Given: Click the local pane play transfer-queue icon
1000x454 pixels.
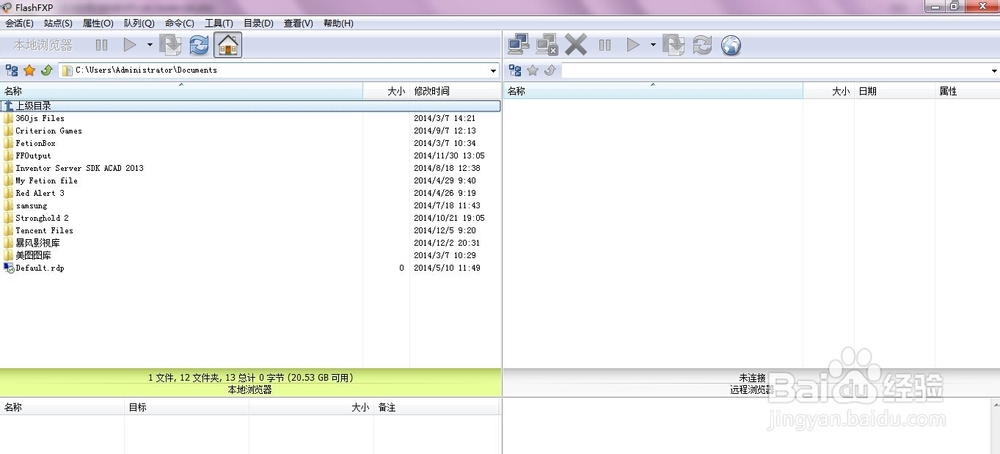Looking at the screenshot, I should coord(130,45).
